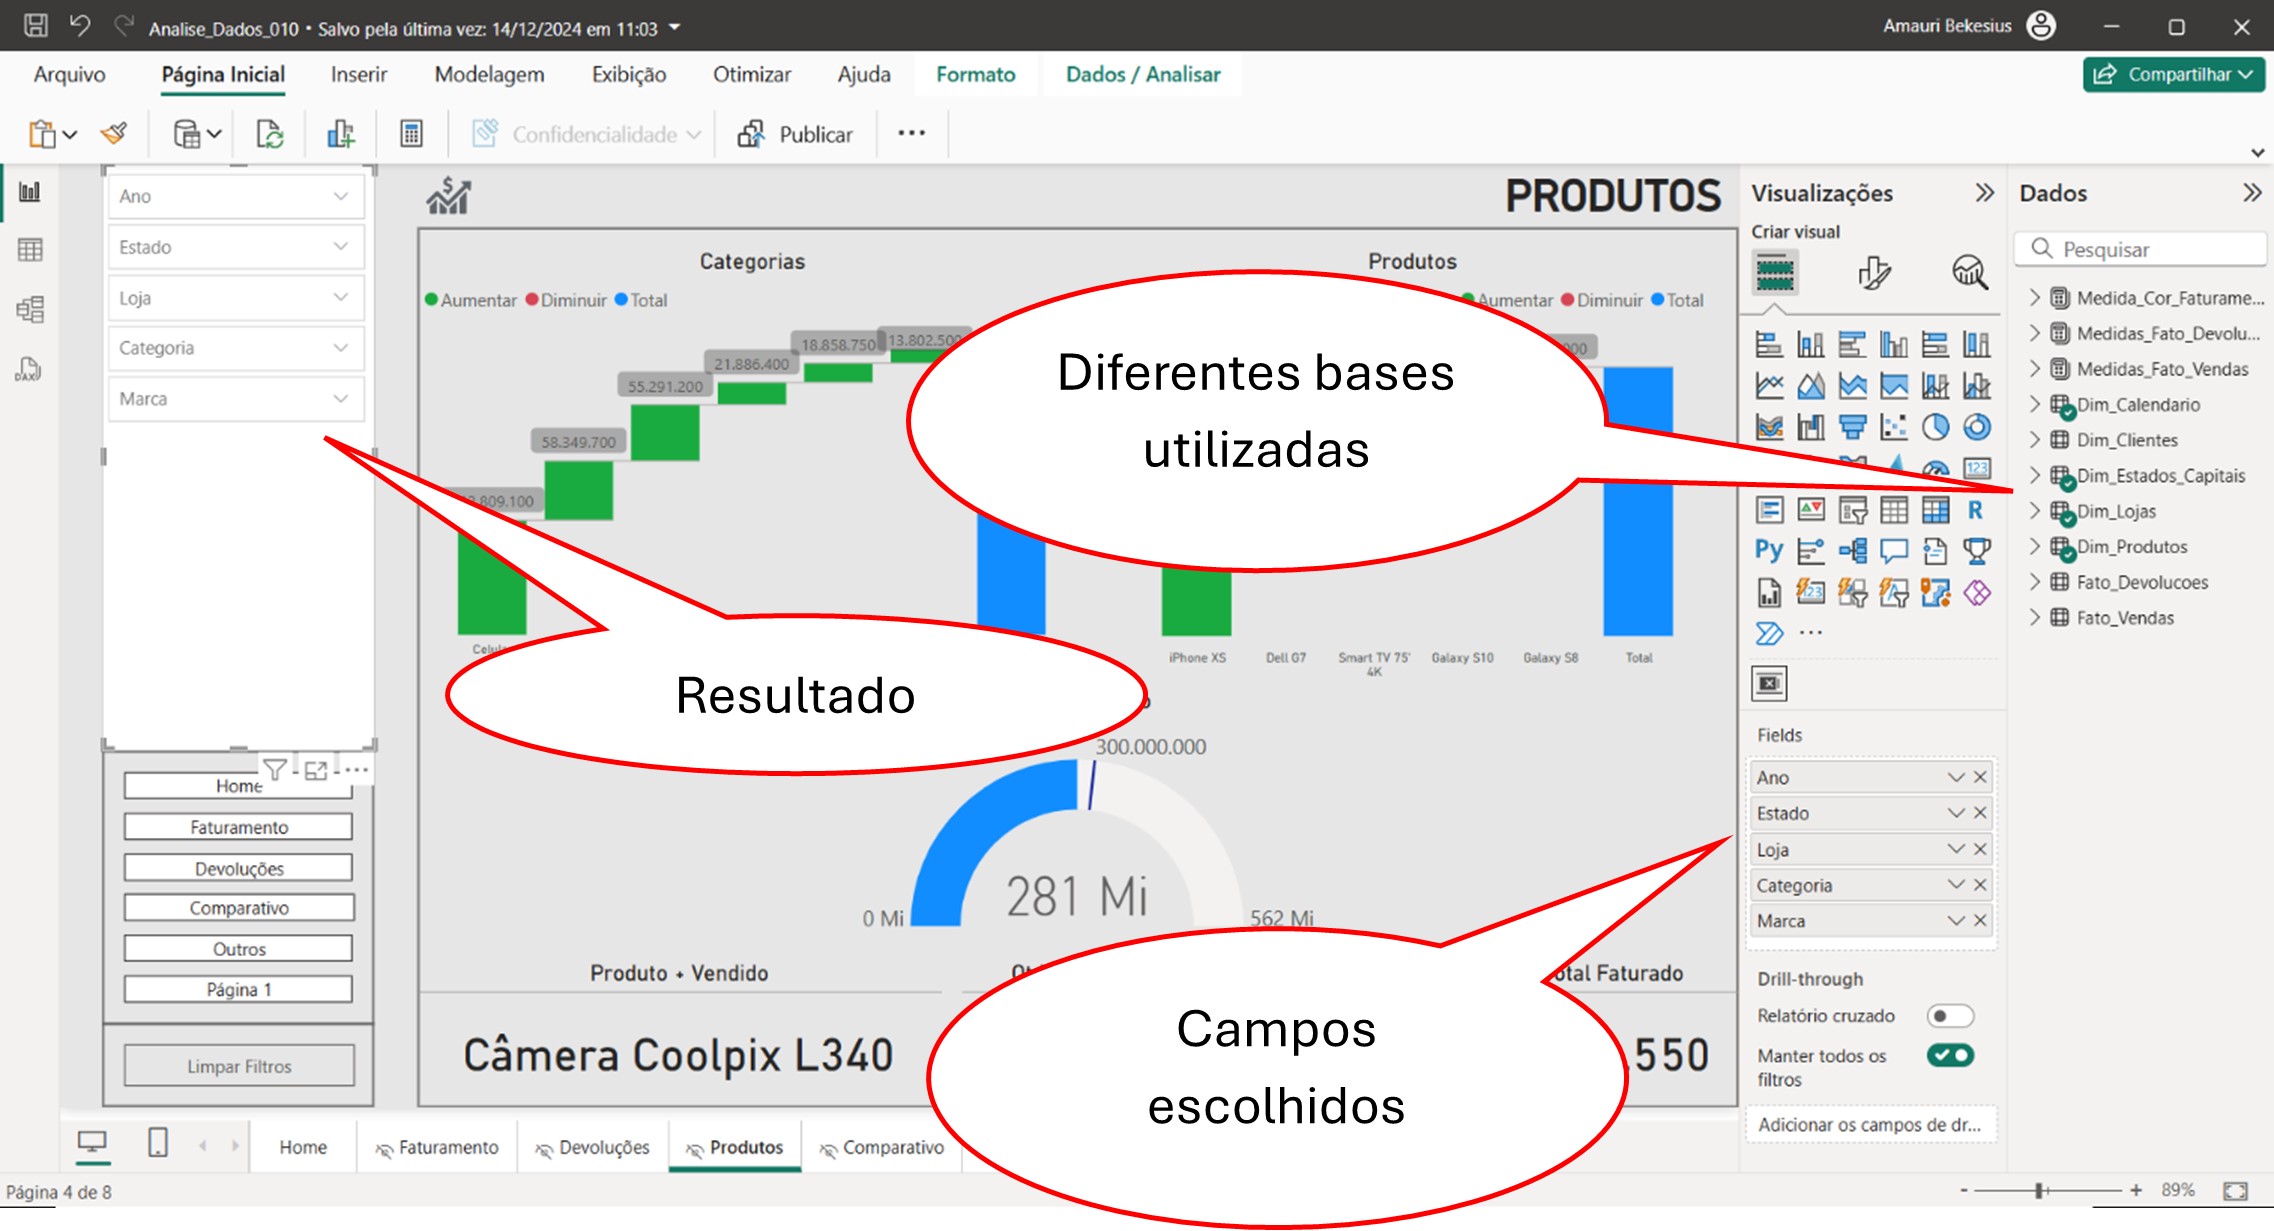This screenshot has width=2274, height=1231.
Task: Select the slicer visual icon
Action: coord(1852,511)
